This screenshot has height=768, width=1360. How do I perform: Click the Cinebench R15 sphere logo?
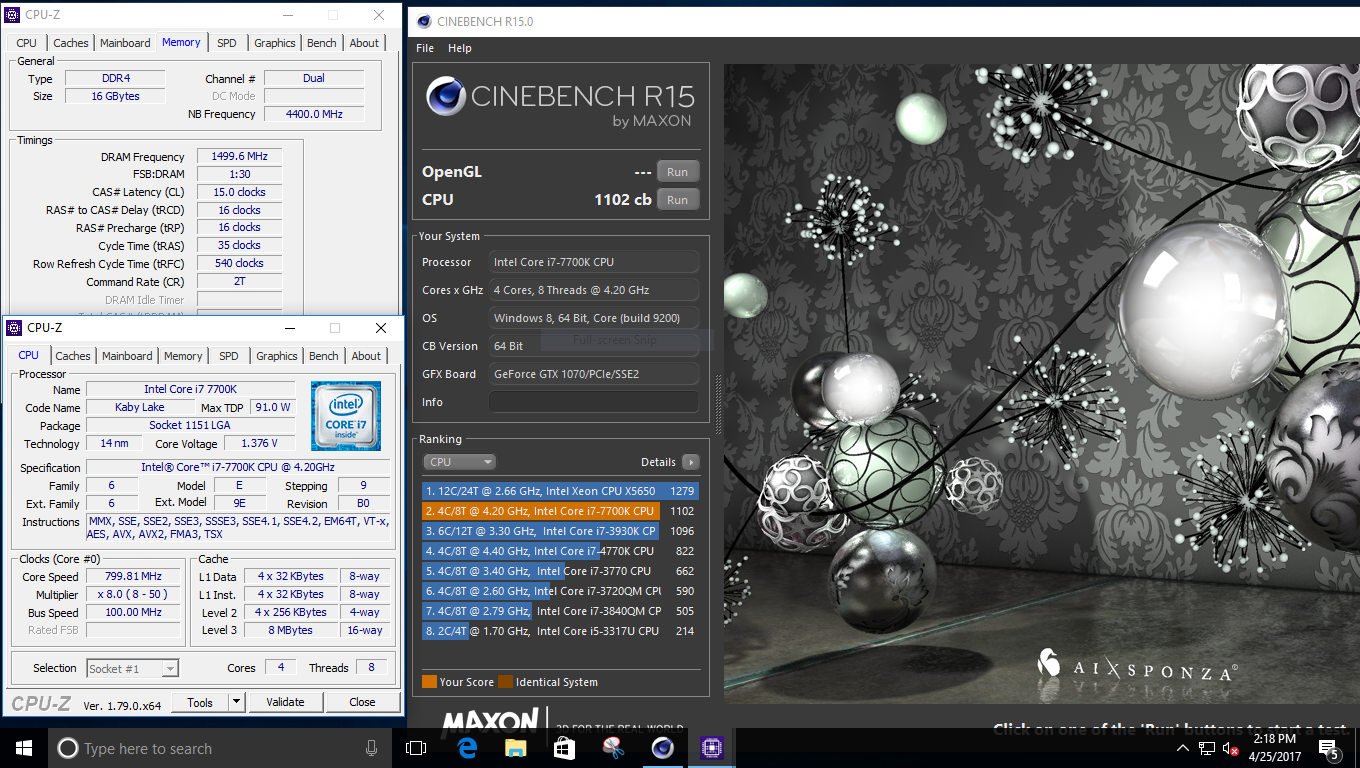[x=446, y=97]
